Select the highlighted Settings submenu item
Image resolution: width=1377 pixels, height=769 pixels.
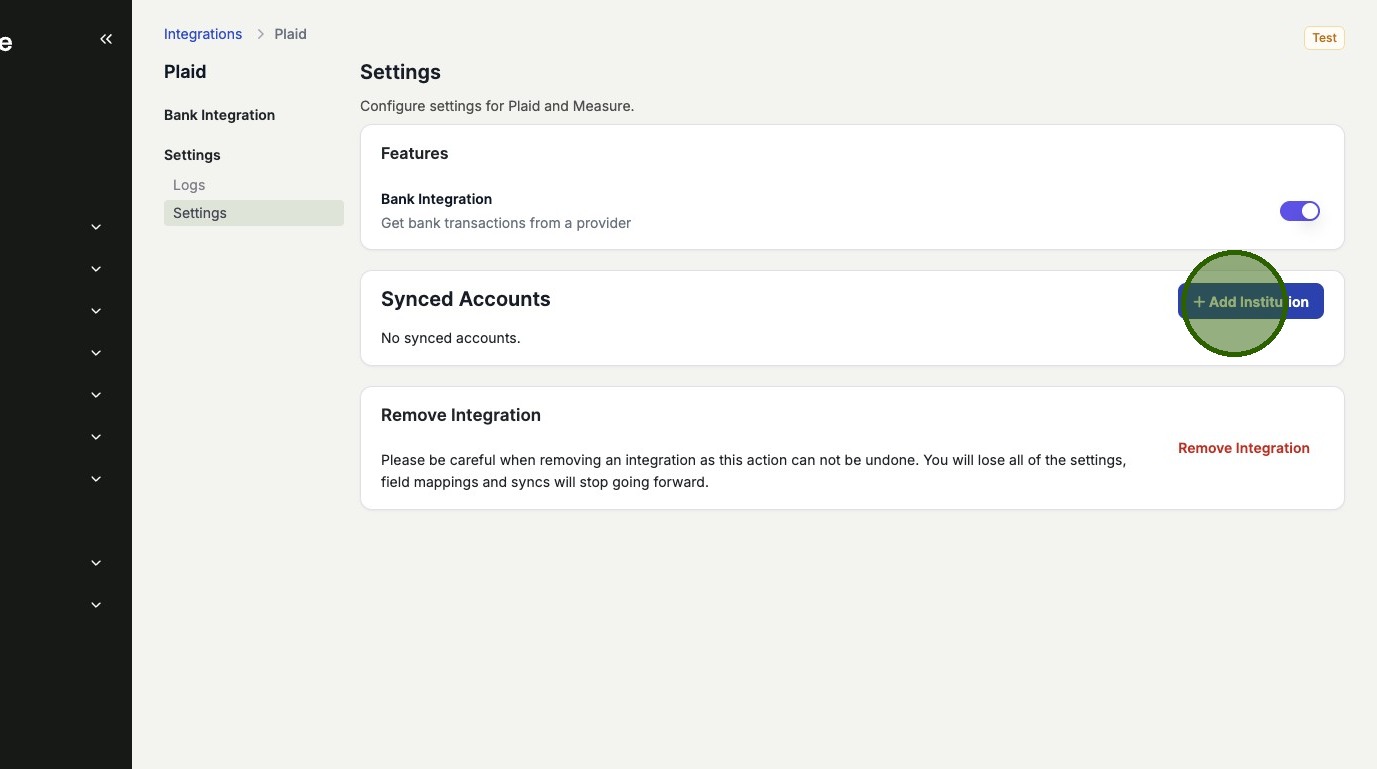point(200,213)
